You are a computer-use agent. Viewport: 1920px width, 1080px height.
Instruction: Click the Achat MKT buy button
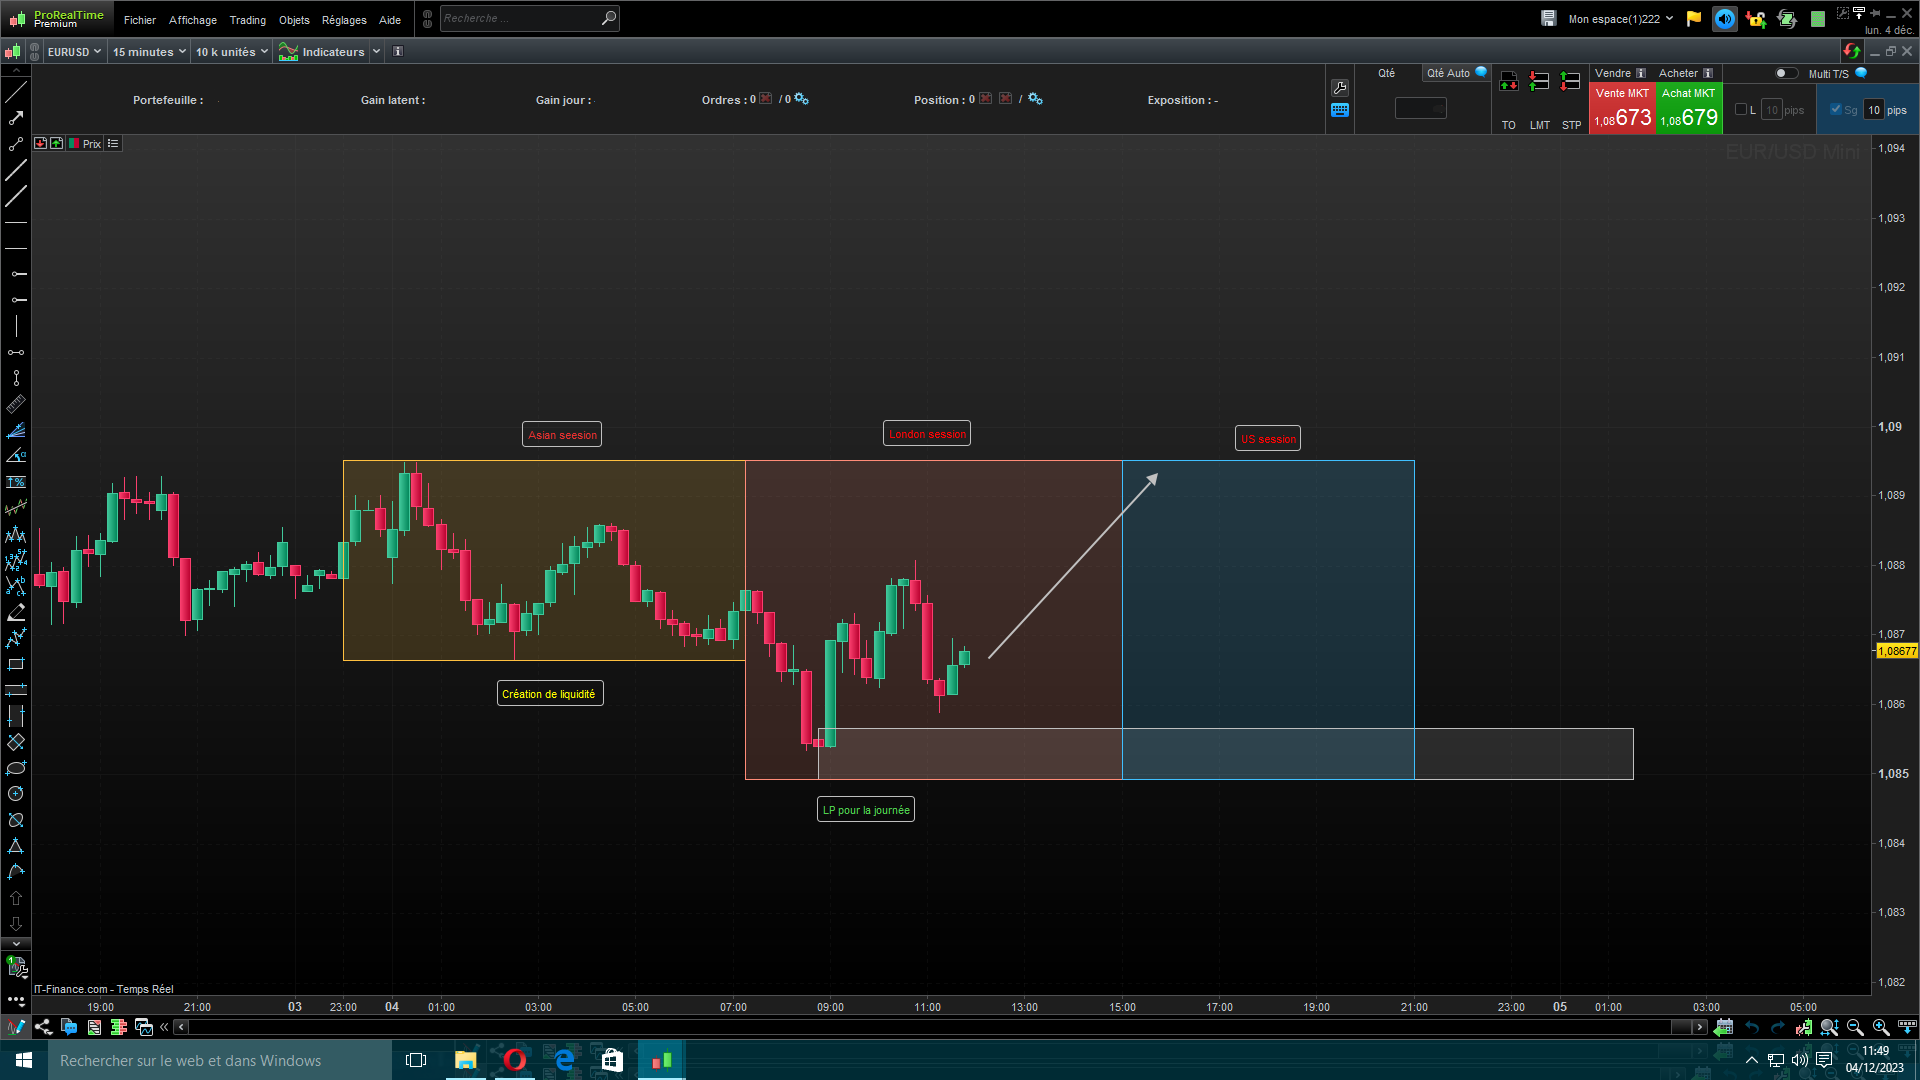[x=1688, y=109]
